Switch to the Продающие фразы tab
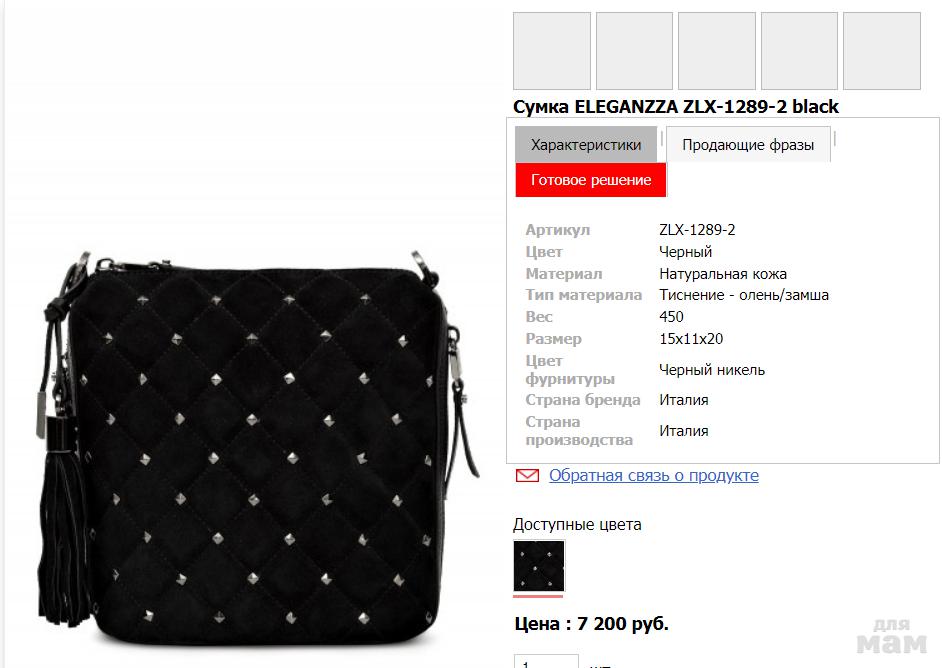Screen dimensions: 942x668 coord(748,145)
